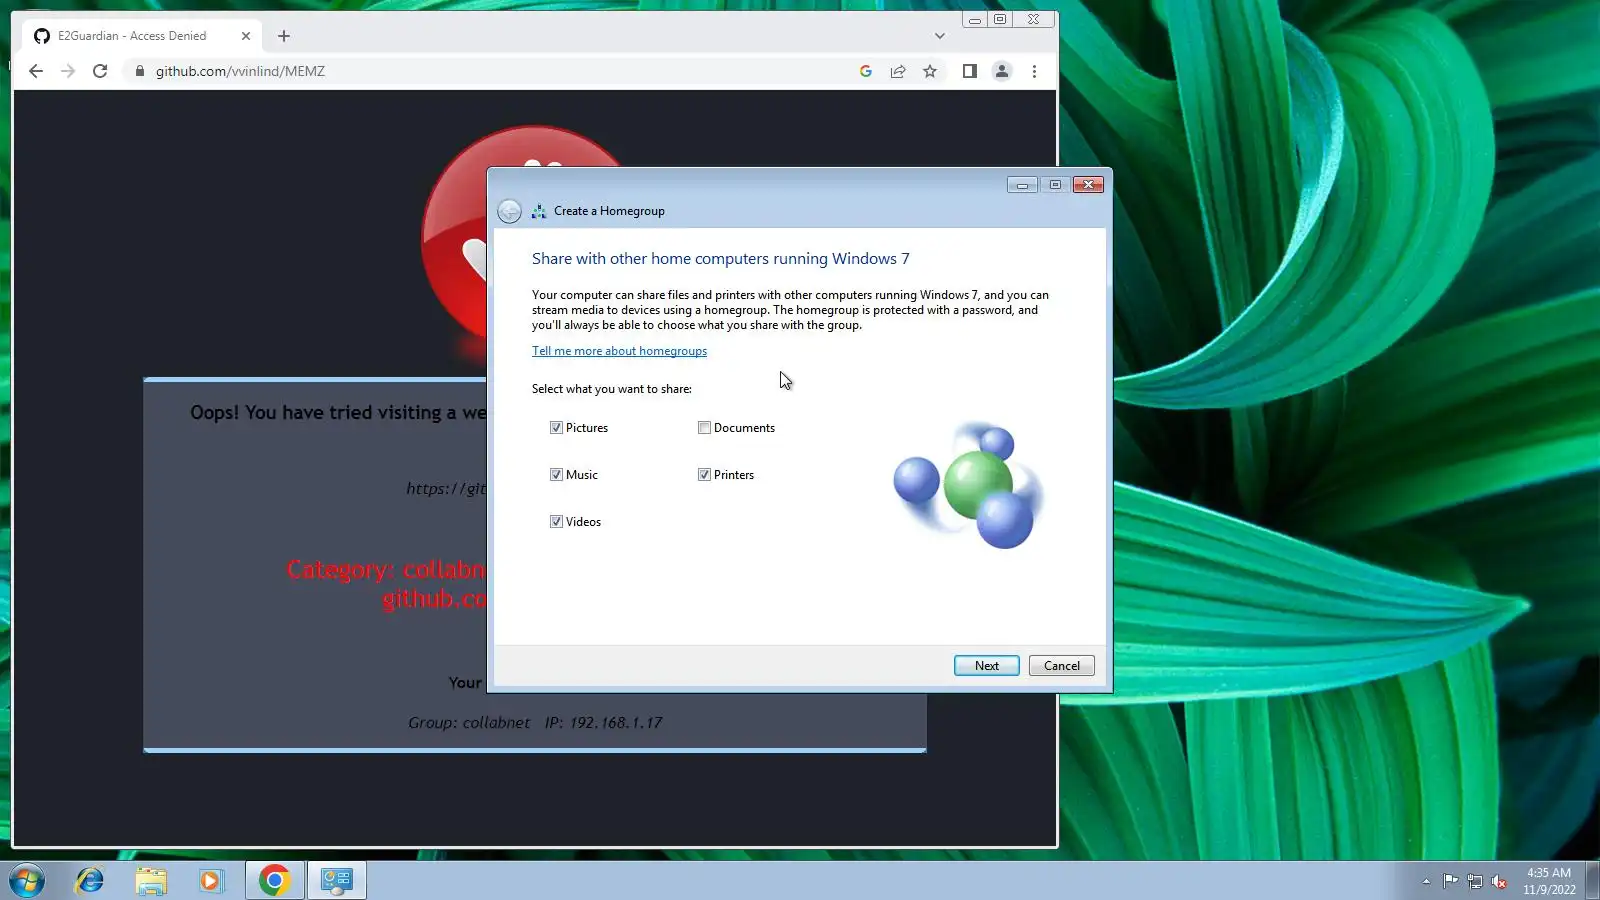Close the Chrome window
Viewport: 1600px width, 900px height.
click(x=1034, y=19)
